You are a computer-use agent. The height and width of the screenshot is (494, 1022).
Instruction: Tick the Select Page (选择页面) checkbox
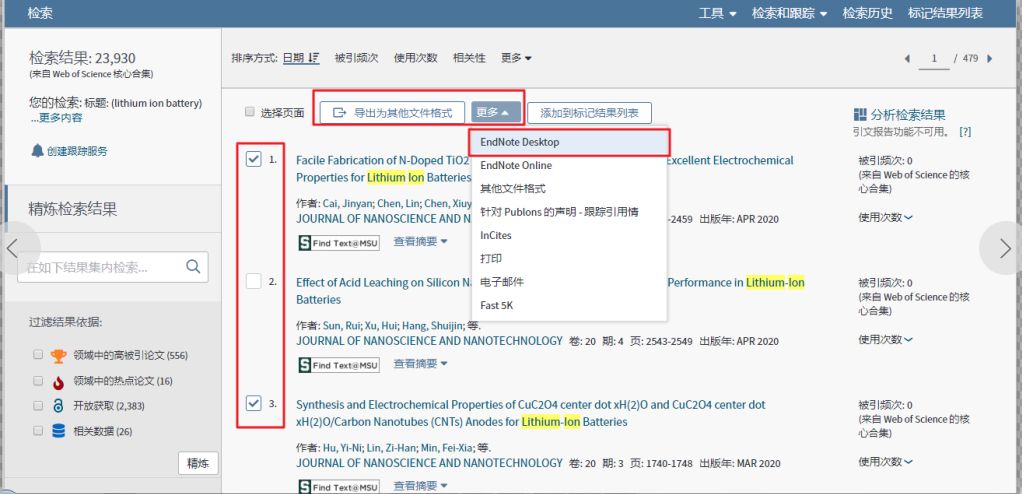pos(250,112)
